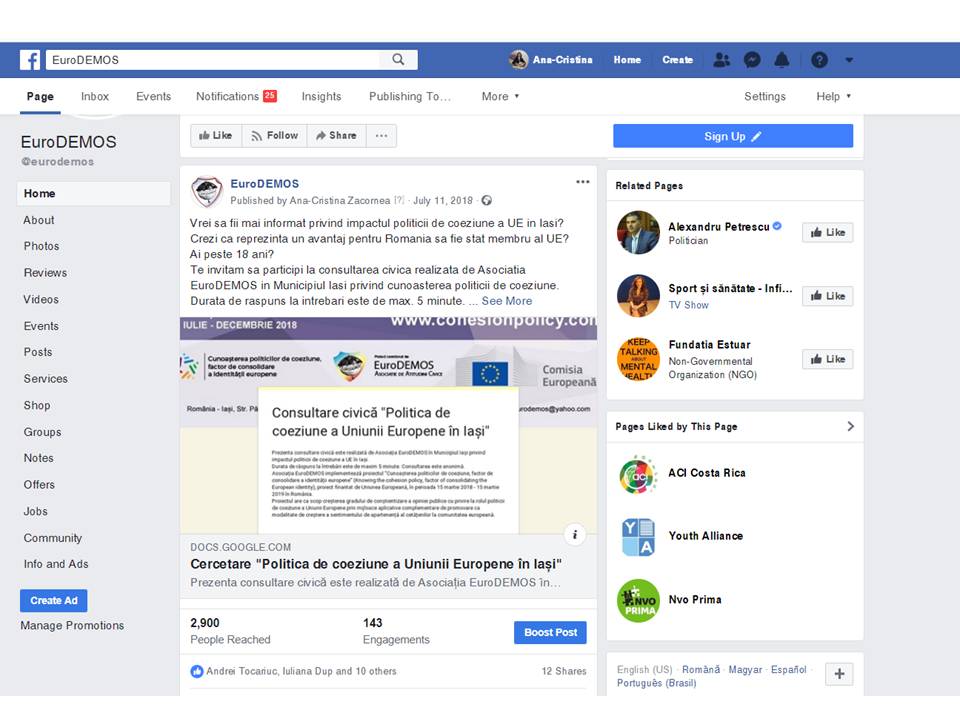Click the Create Ad button
The height and width of the screenshot is (720, 960).
[x=54, y=601]
